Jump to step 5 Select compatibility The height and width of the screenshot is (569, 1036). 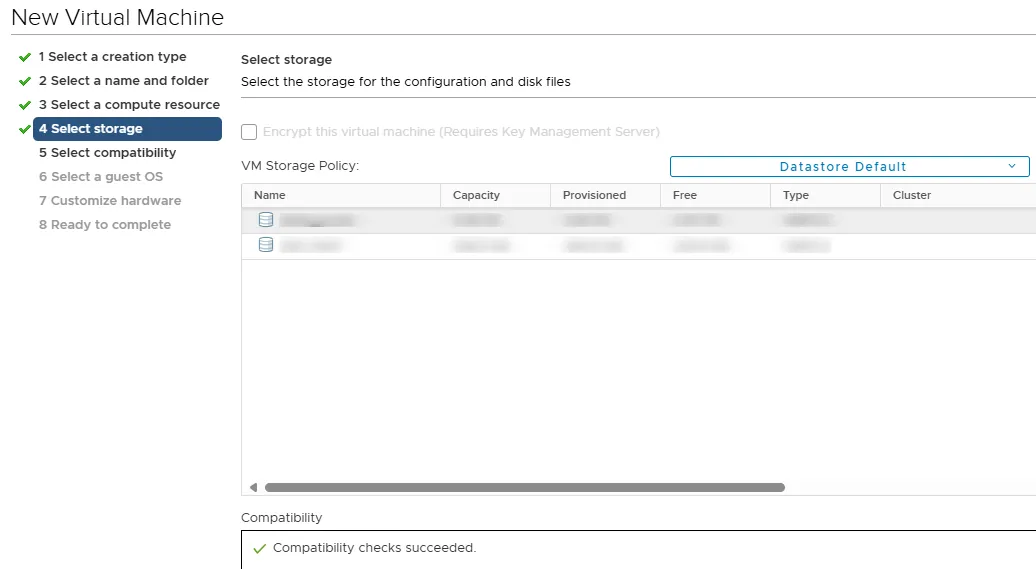(x=107, y=153)
